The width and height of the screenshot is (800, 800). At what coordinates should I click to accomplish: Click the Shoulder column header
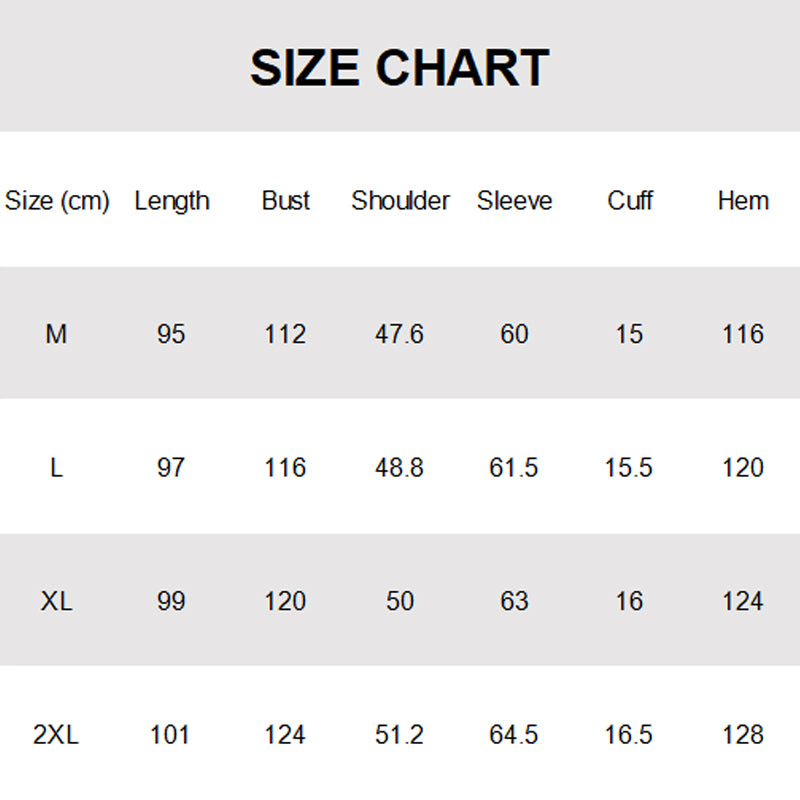pyautogui.click(x=400, y=201)
